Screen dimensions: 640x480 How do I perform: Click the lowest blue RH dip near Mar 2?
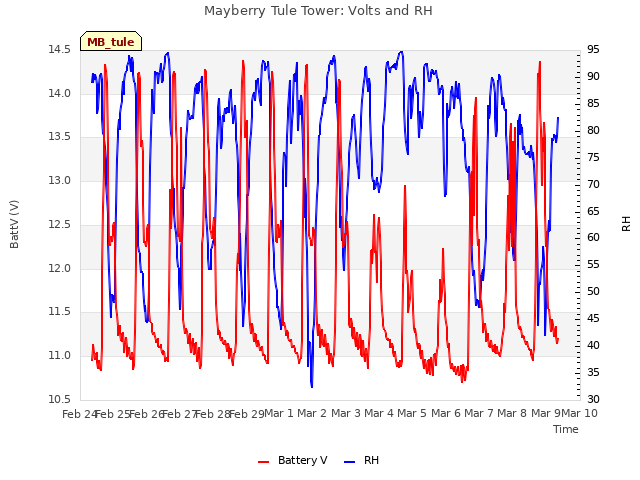coord(312,386)
